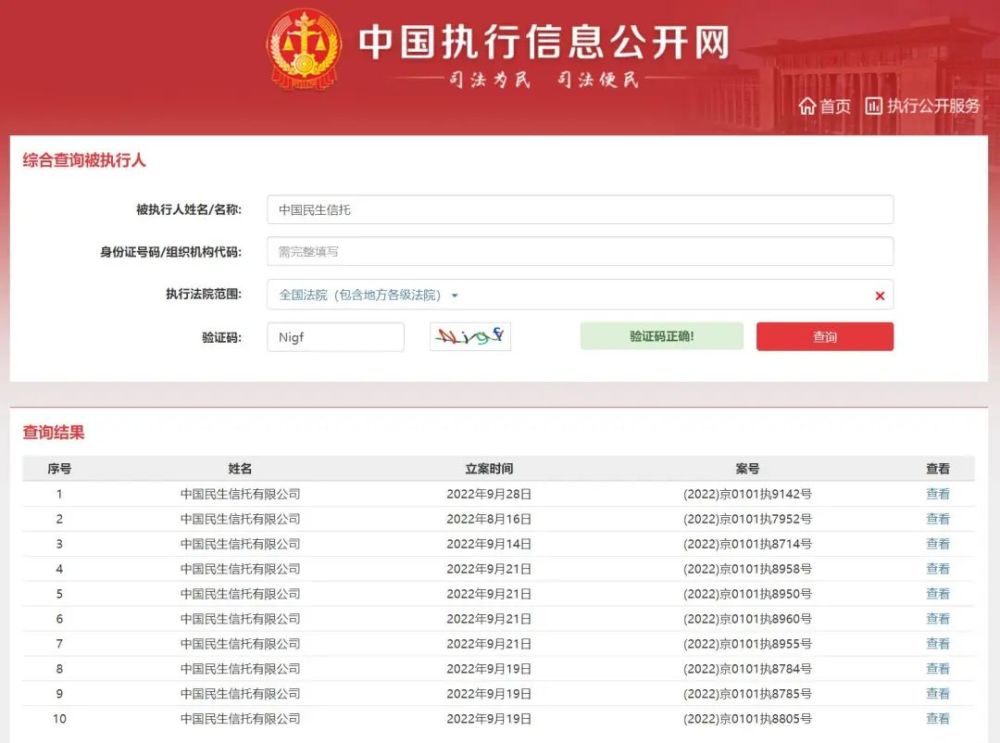Click the 立案时间 column header
The image size is (1000, 743).
(x=489, y=469)
